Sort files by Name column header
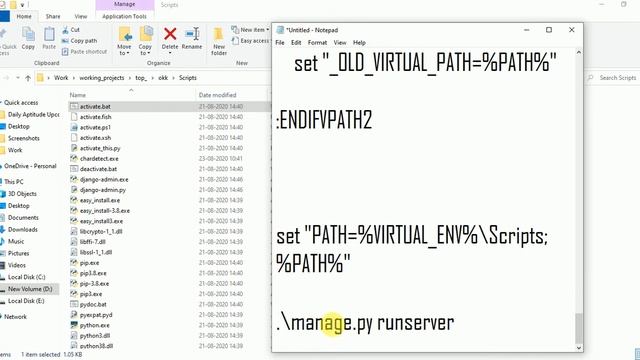Image resolution: width=640 pixels, height=360 pixels. [x=78, y=95]
